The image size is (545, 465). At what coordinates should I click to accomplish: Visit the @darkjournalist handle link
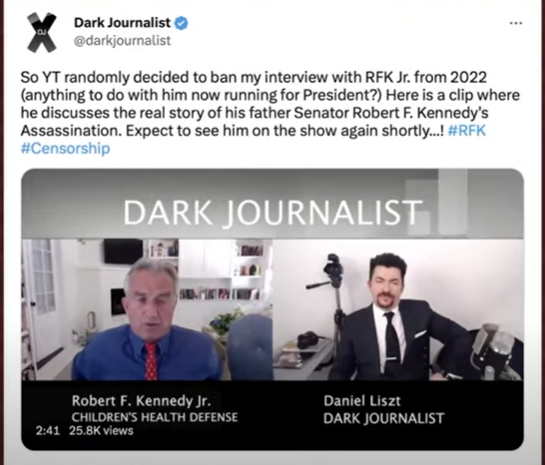[x=122, y=41]
